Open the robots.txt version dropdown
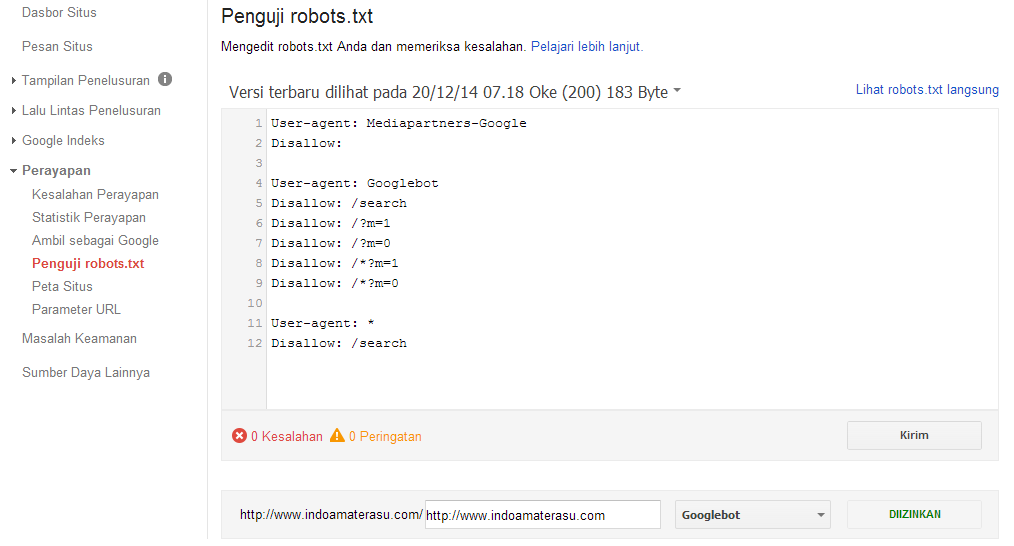This screenshot has width=1014, height=546. [x=677, y=92]
